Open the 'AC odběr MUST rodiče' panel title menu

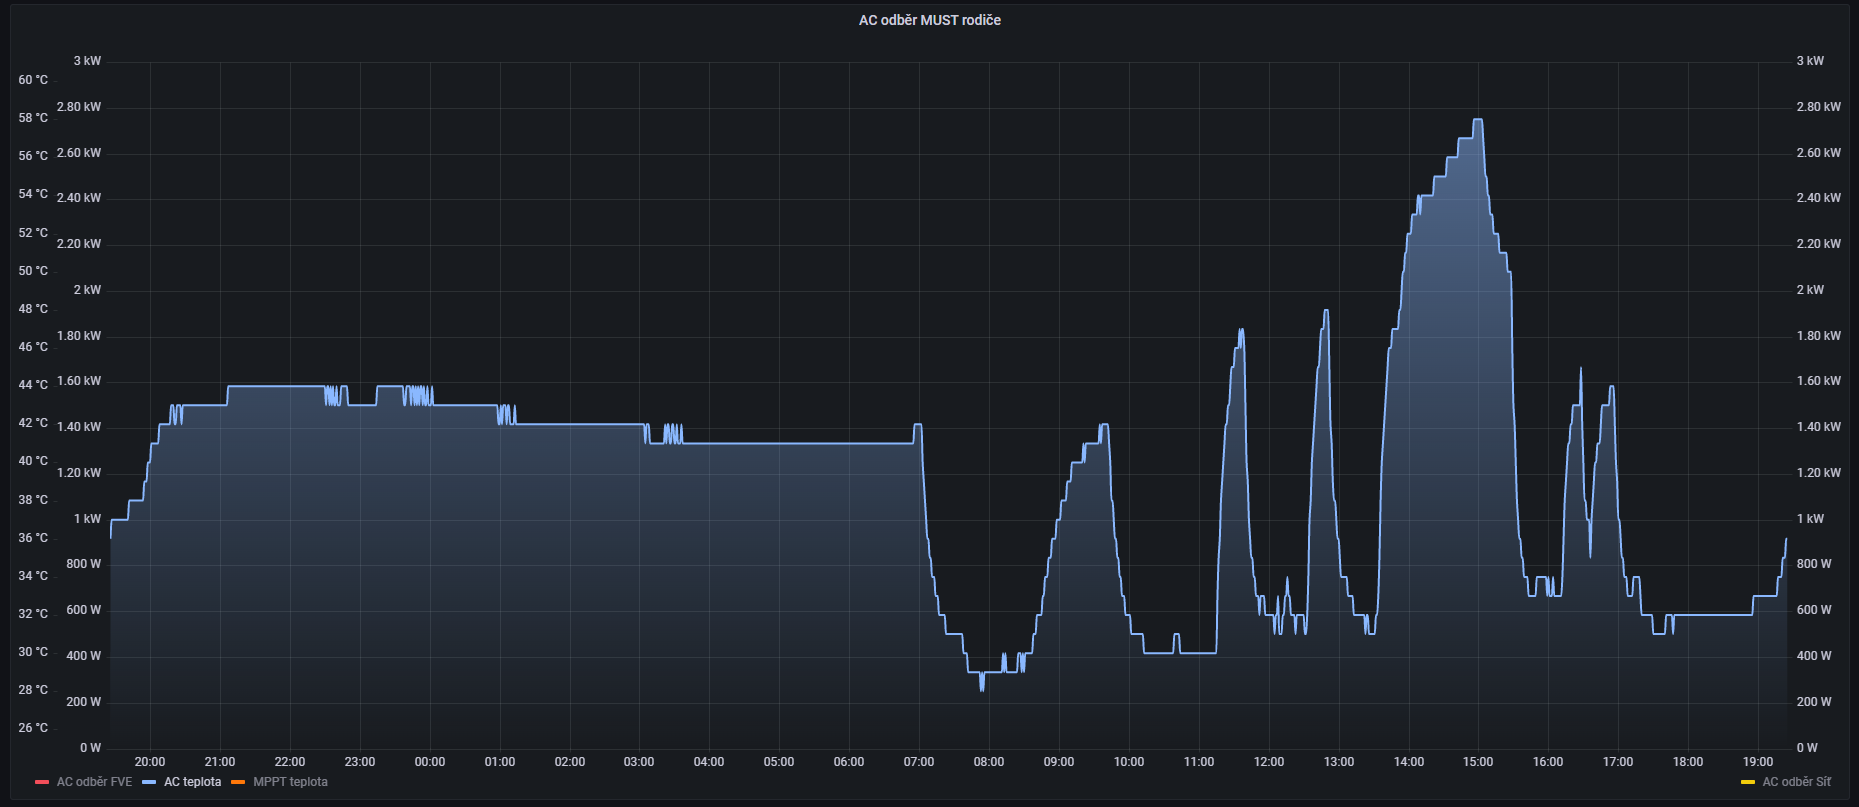click(x=929, y=20)
